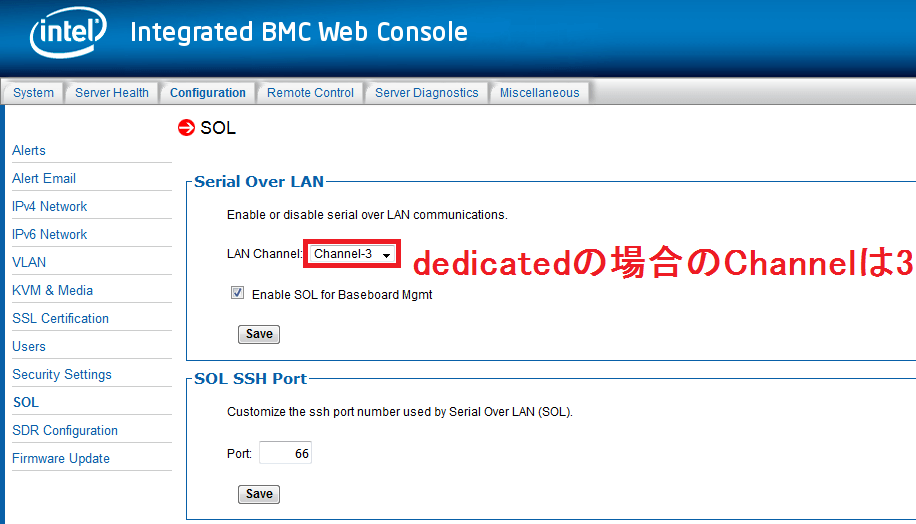Screen dimensions: 916x524
Task: Click the red SOL arrow icon
Action: tap(186, 127)
